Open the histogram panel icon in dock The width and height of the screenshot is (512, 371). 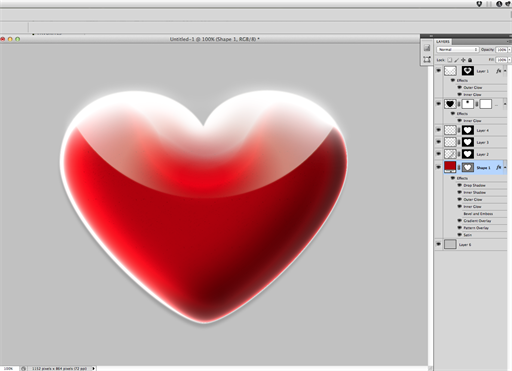[427, 48]
